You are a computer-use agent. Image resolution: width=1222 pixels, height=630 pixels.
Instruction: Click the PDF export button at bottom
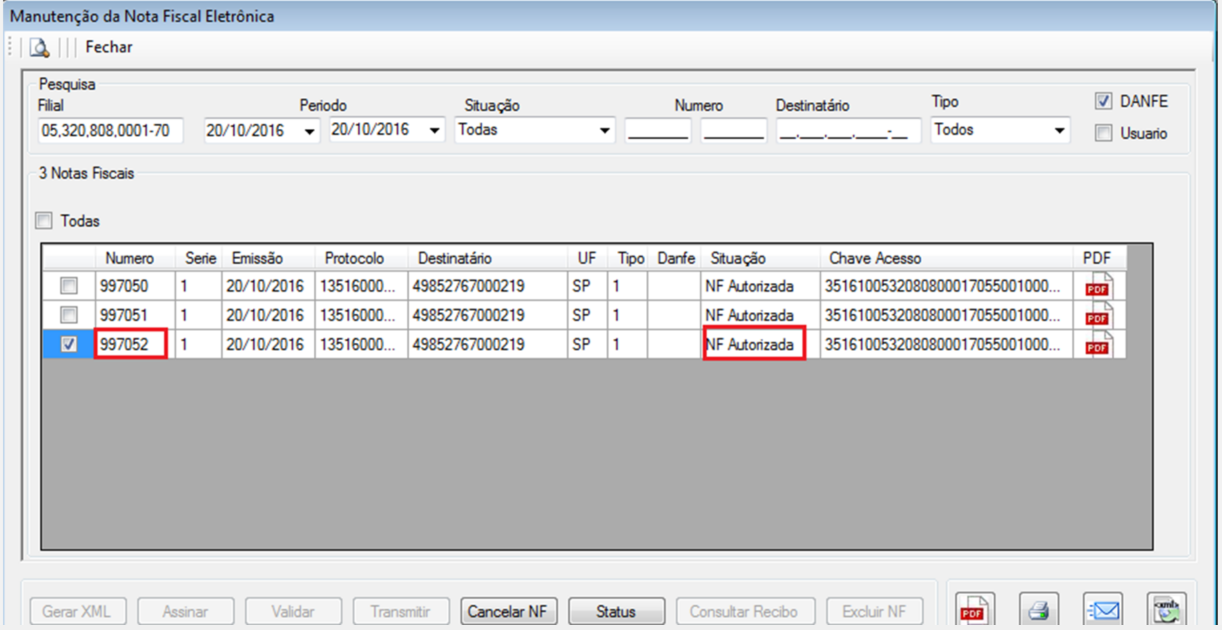(x=974, y=608)
